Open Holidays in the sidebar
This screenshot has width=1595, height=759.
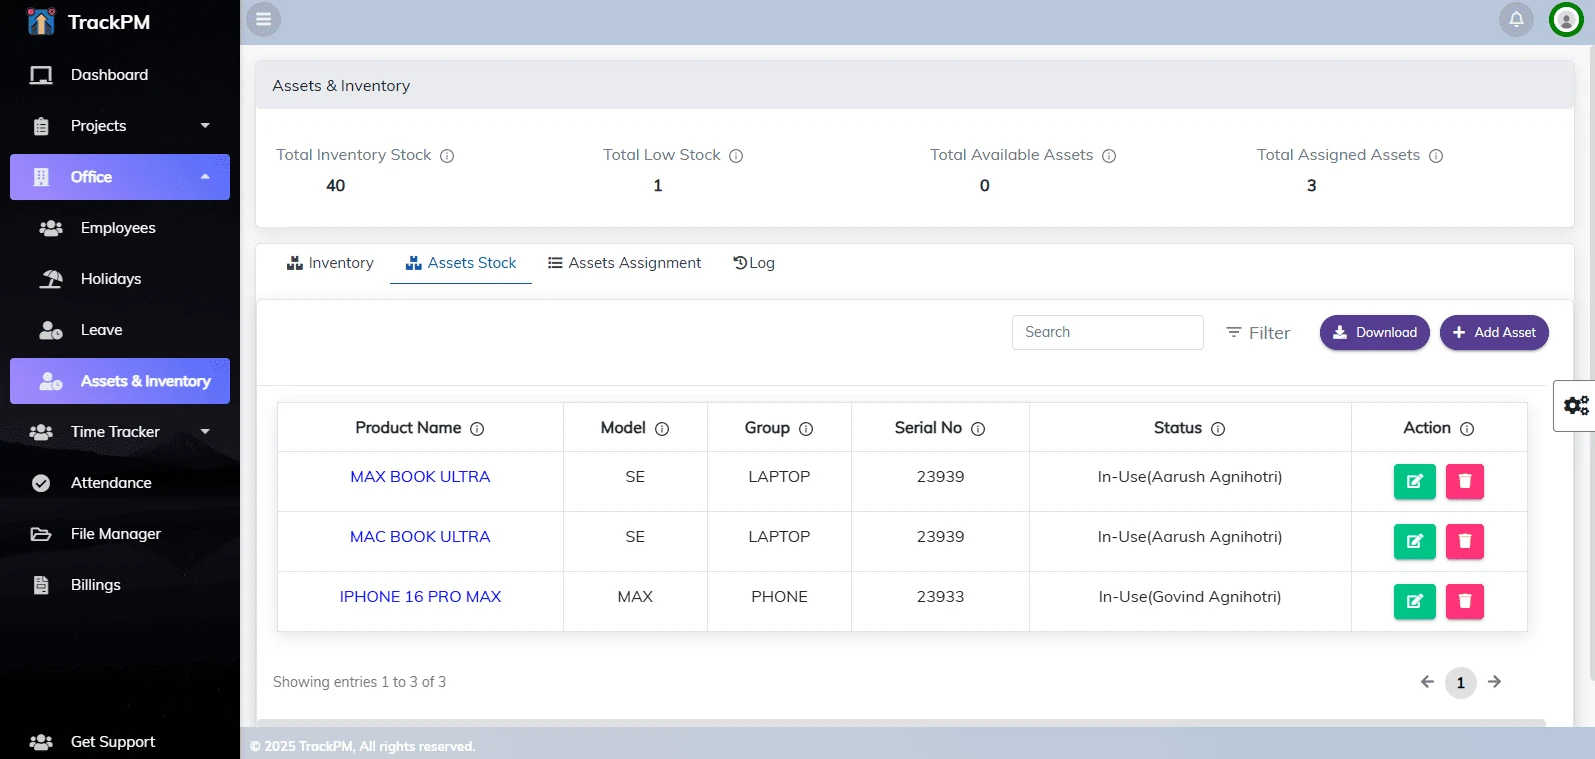[120, 279]
